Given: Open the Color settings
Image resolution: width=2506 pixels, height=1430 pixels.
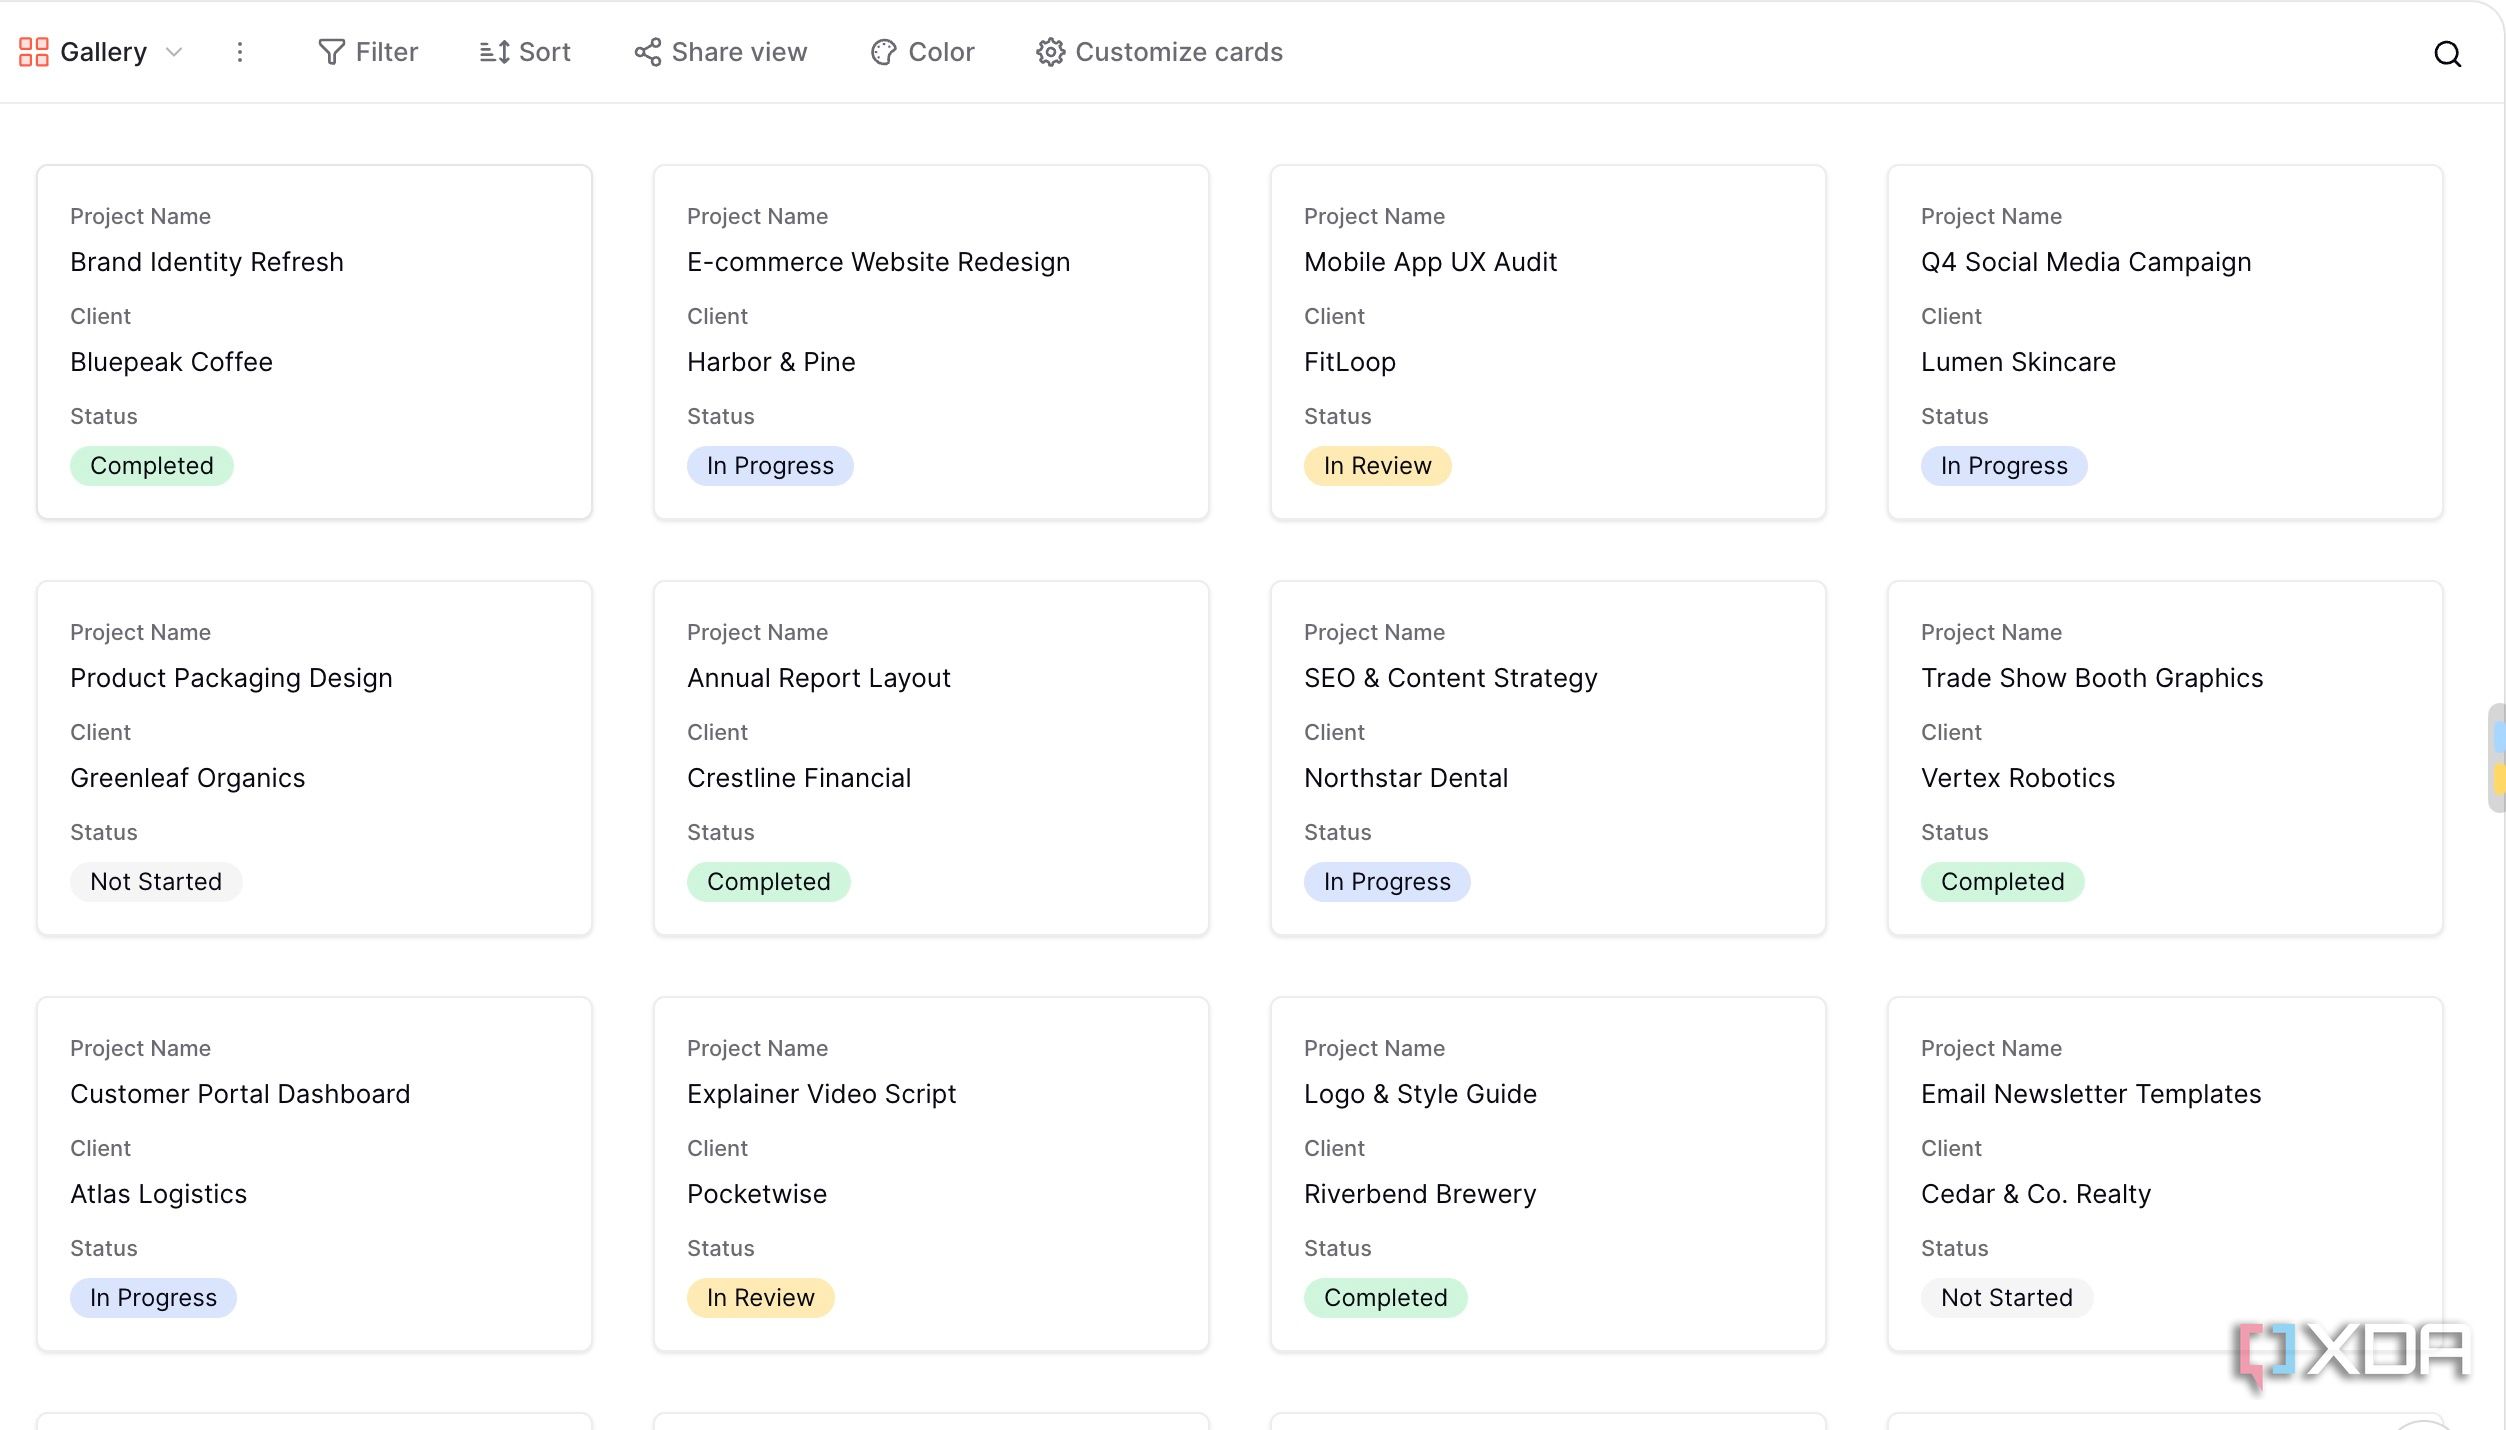Looking at the screenshot, I should click(922, 52).
